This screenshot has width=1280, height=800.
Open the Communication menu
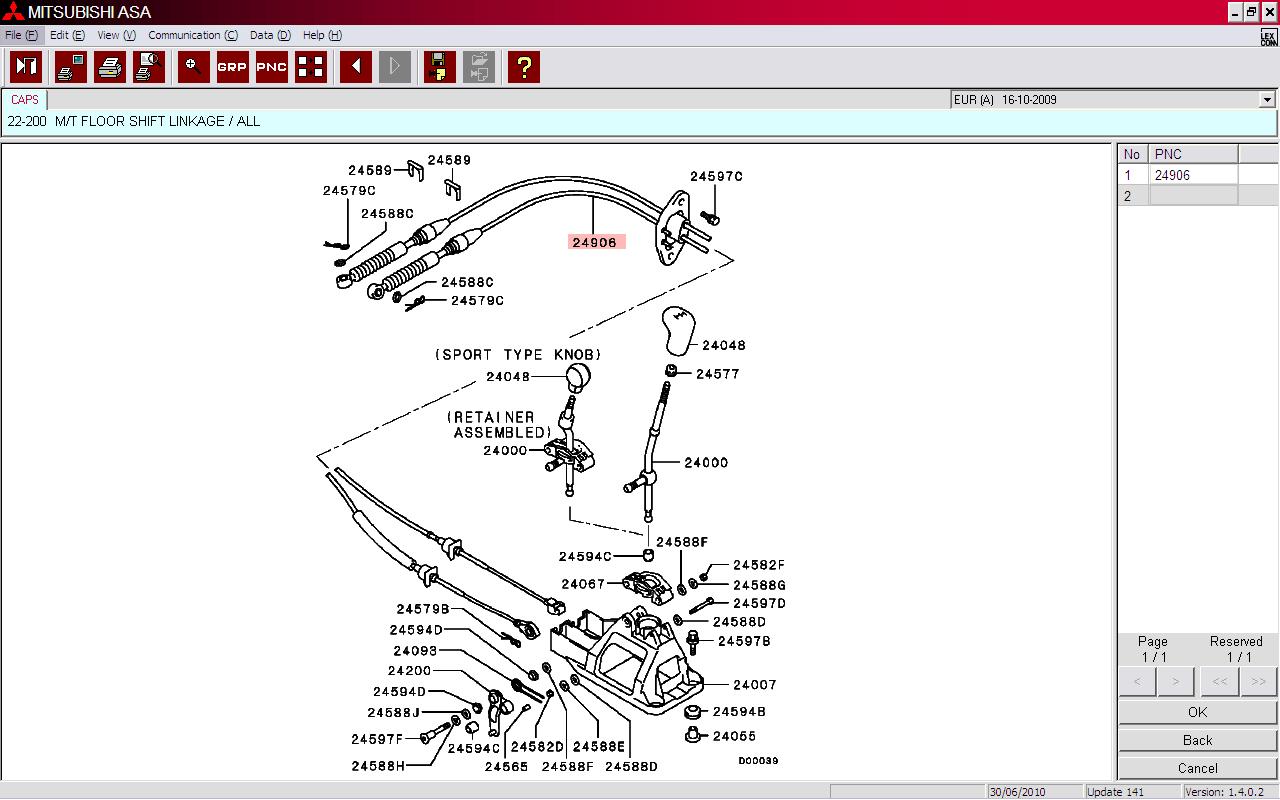point(193,35)
